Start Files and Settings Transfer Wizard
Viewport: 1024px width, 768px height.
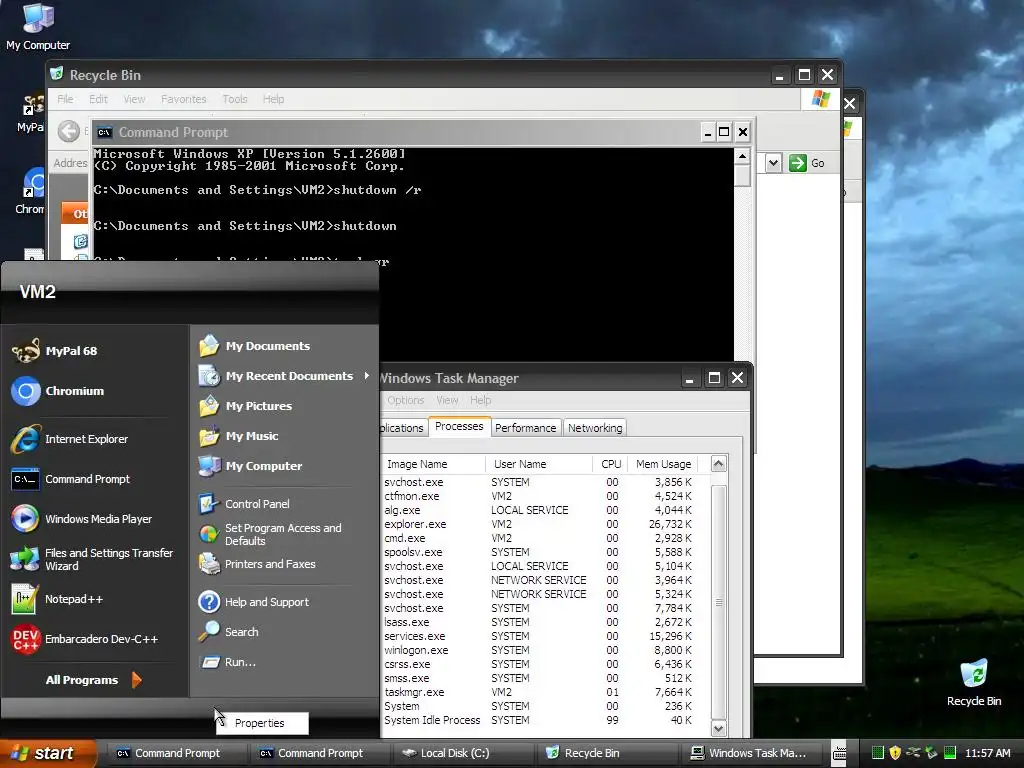92,559
